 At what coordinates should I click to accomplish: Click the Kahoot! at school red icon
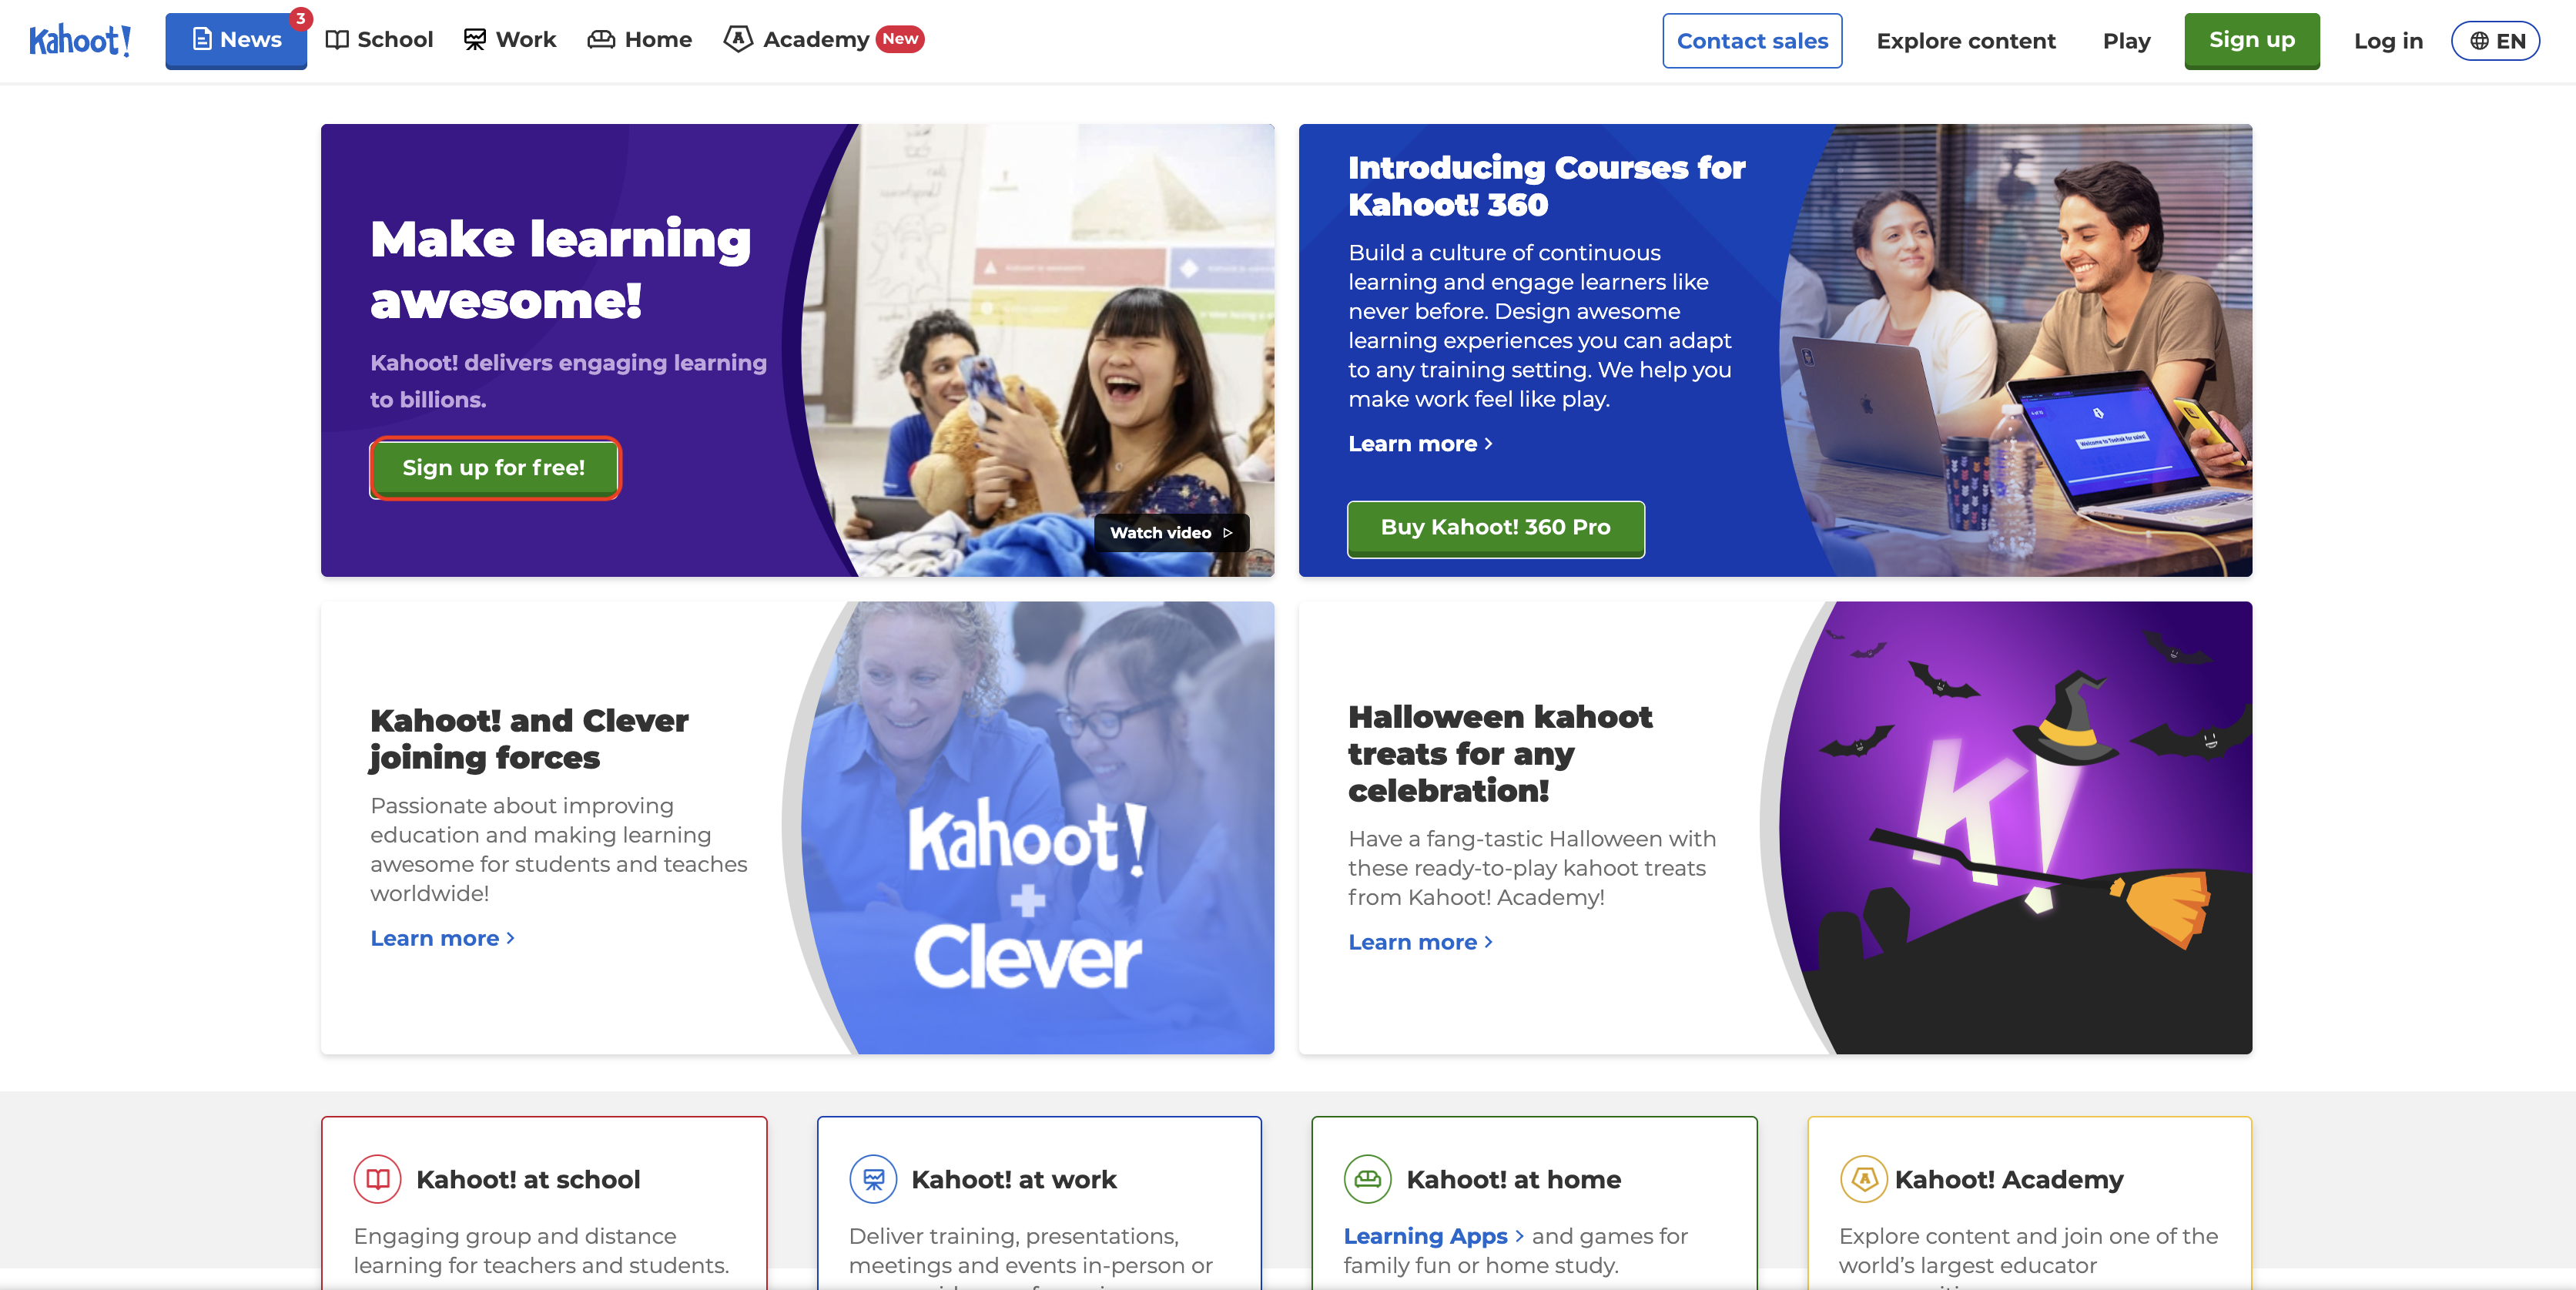[x=377, y=1179]
